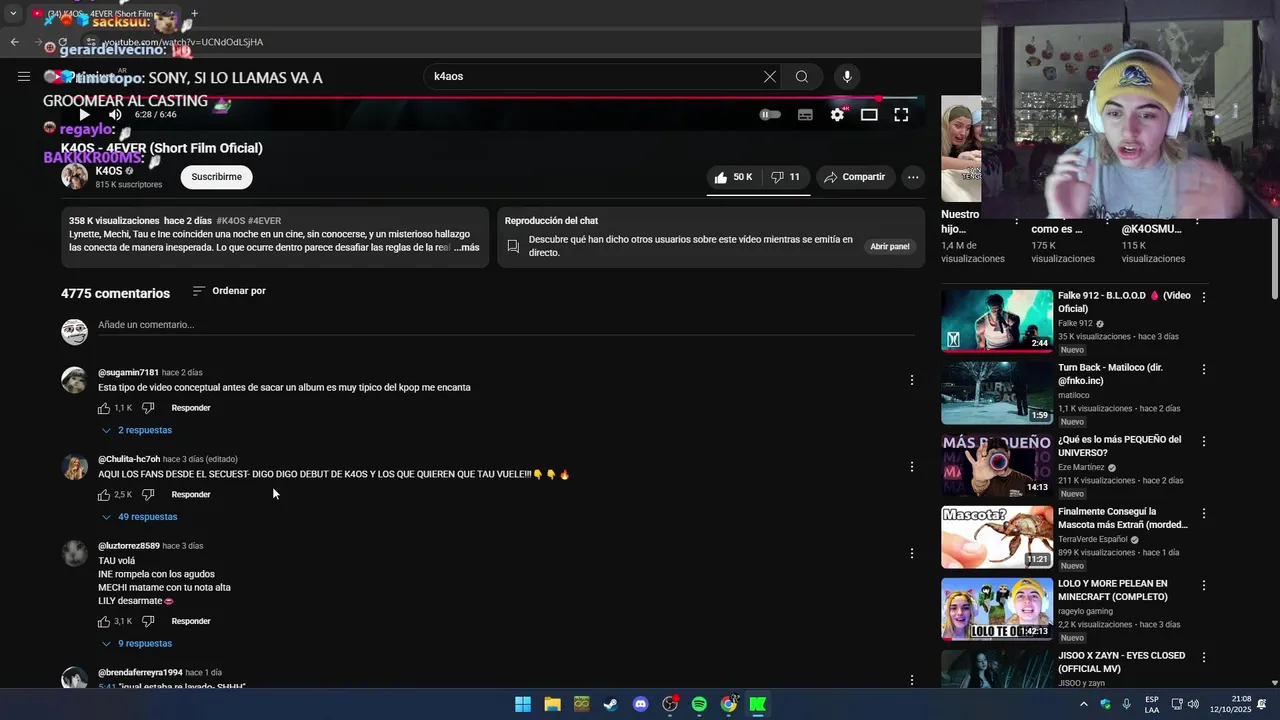Viewport: 1280px width, 720px height.
Task: Open options menu for @brendaferreyra1994 comment
Action: 911,680
